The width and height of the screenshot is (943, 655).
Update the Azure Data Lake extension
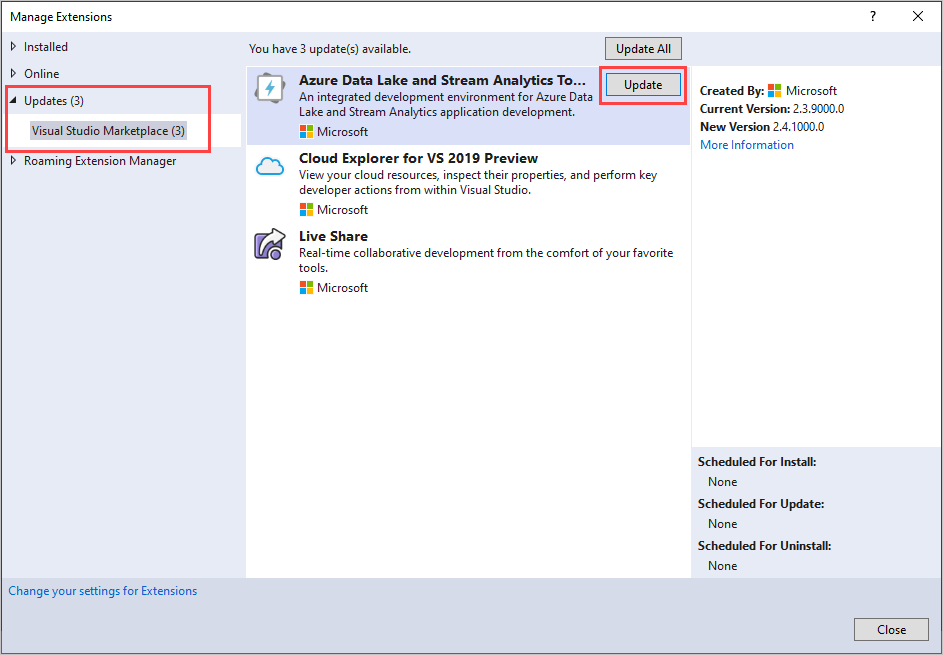click(642, 85)
